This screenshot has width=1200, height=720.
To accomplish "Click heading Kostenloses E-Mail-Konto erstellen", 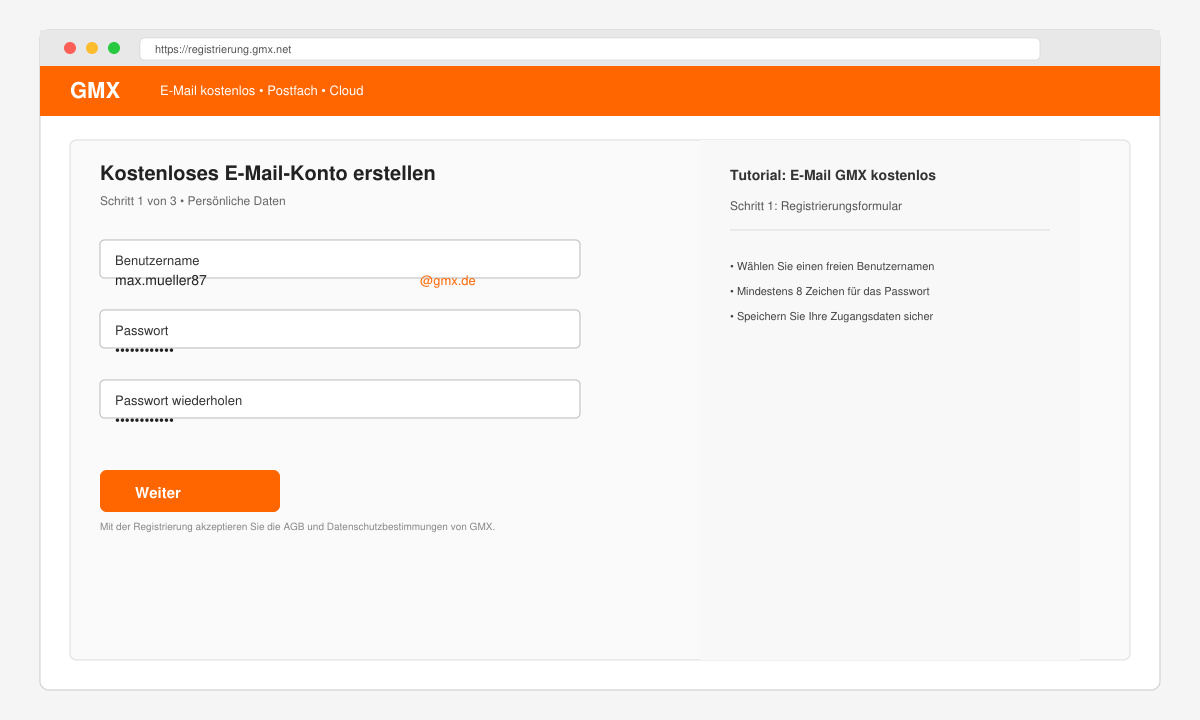I will point(268,173).
